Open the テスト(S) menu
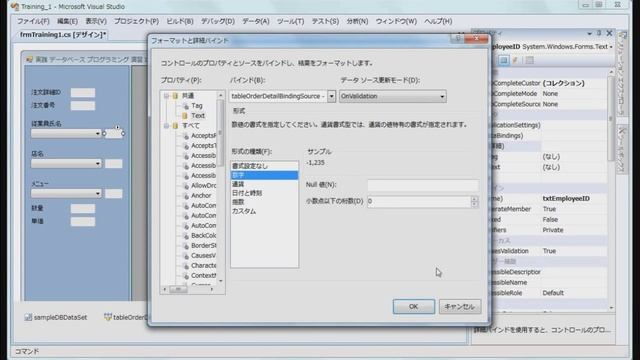The image size is (640, 360). coord(325,21)
